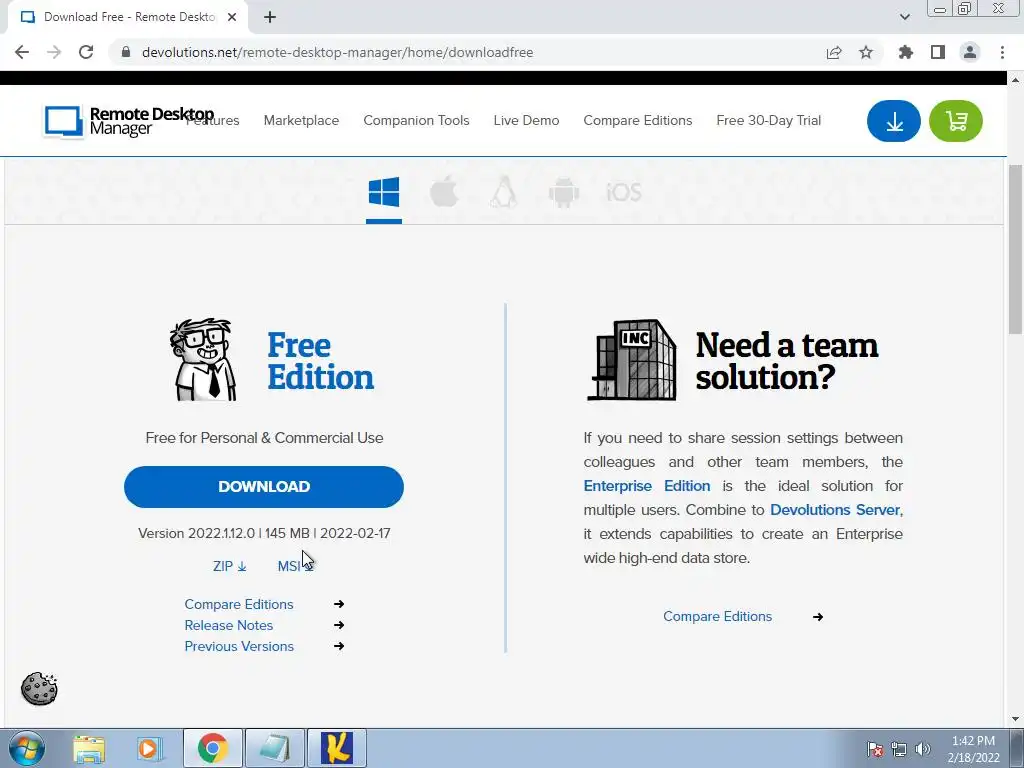Open the Live Demo menu item
The image size is (1024, 768).
pyautogui.click(x=526, y=120)
